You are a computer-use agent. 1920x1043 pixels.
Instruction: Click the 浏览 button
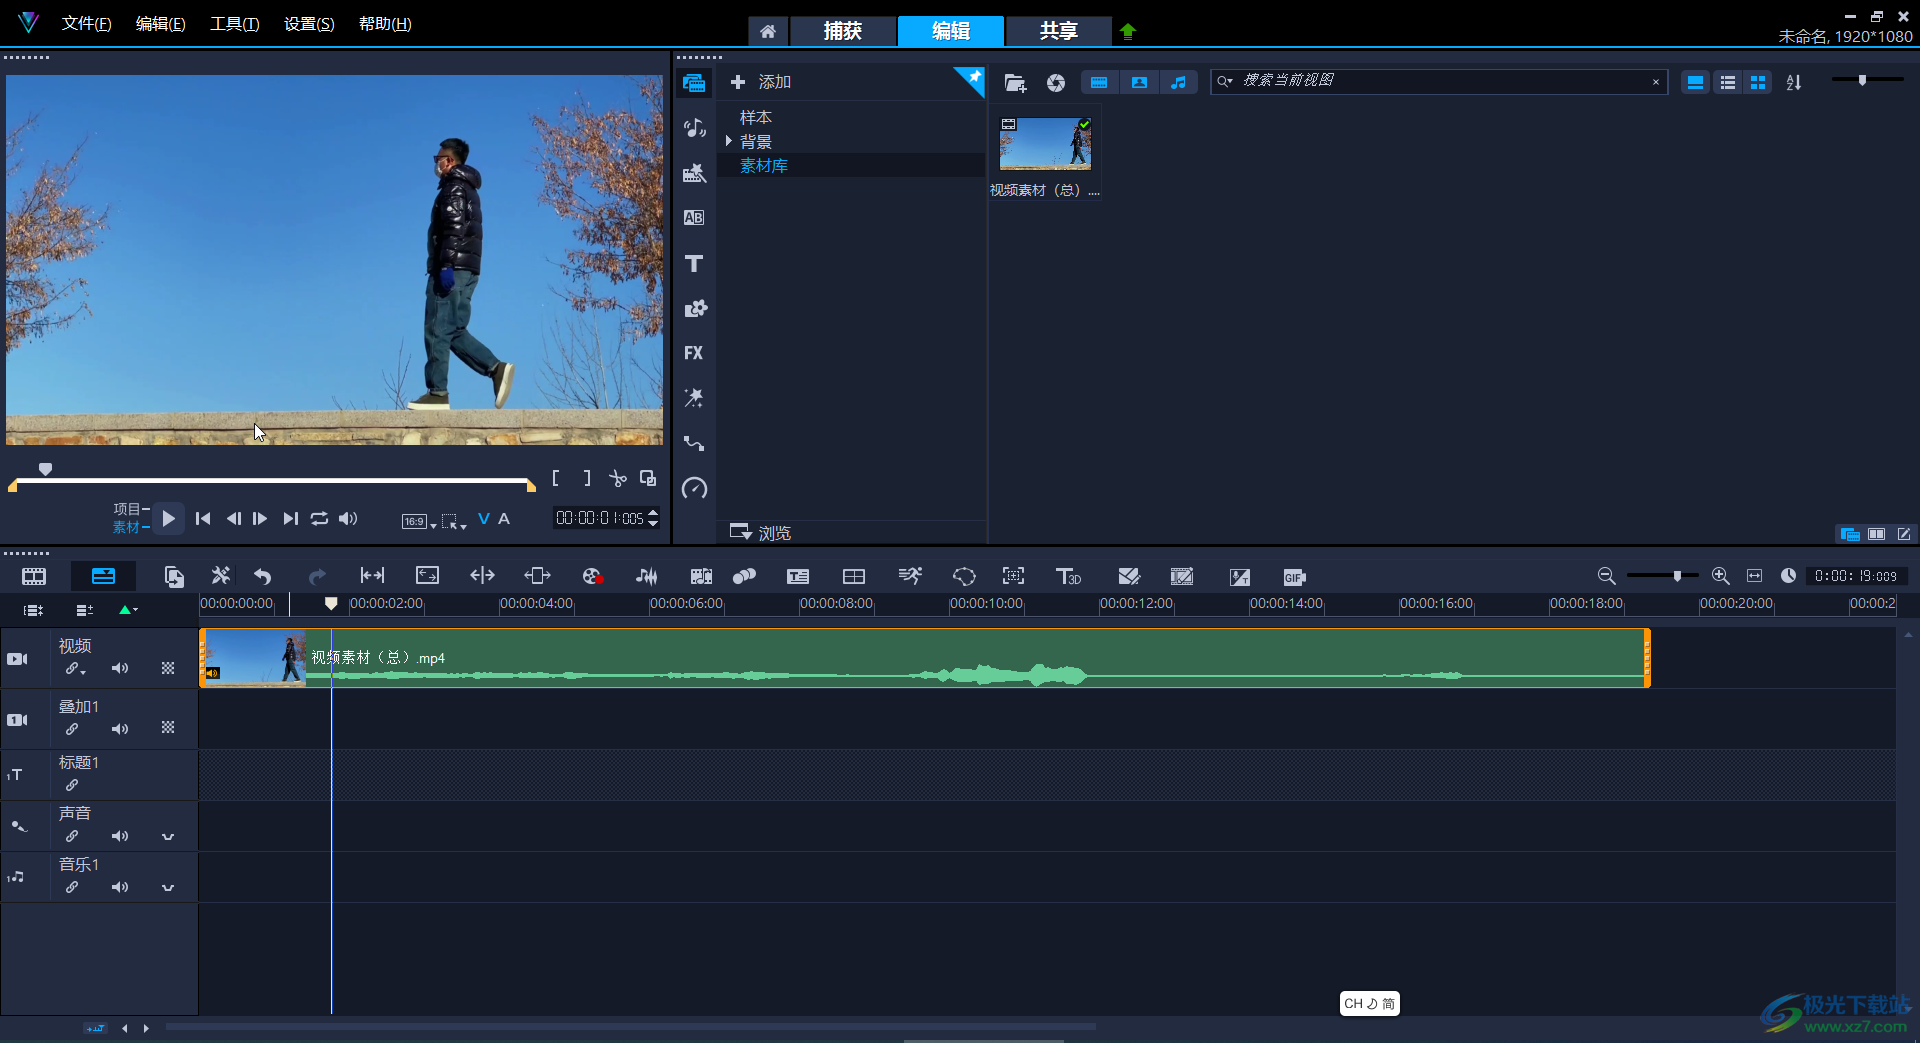click(761, 532)
